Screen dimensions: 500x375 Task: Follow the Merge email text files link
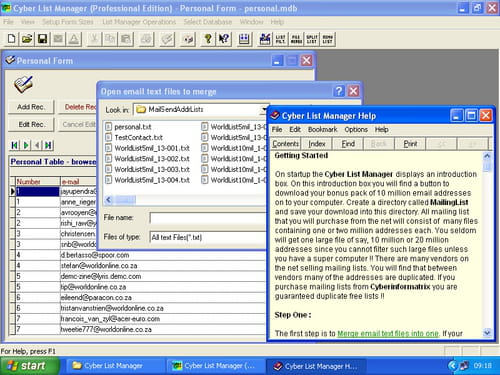[x=388, y=333]
